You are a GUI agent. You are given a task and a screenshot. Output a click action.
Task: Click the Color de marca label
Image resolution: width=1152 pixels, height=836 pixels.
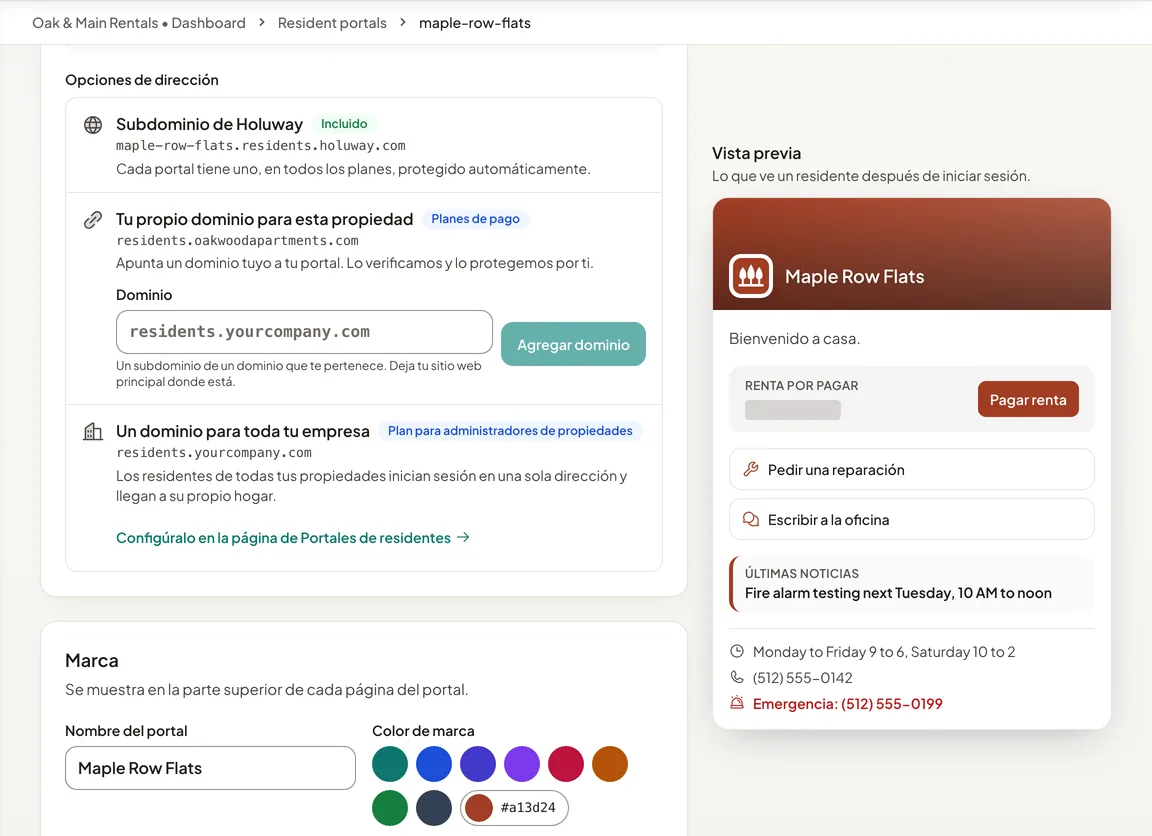click(x=423, y=731)
